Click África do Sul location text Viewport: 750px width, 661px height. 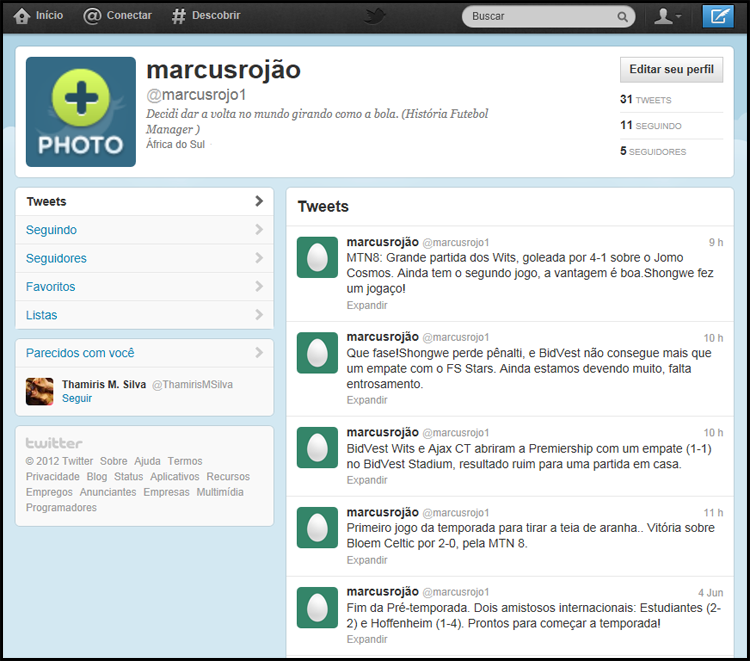pyautogui.click(x=176, y=144)
